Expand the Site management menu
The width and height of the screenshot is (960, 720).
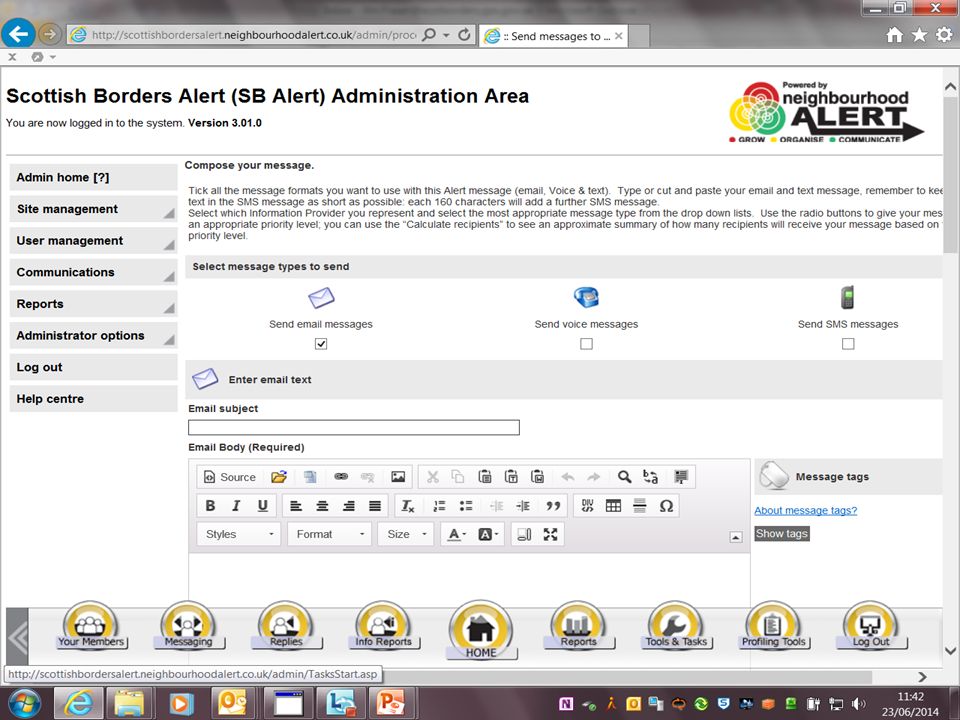click(x=94, y=209)
